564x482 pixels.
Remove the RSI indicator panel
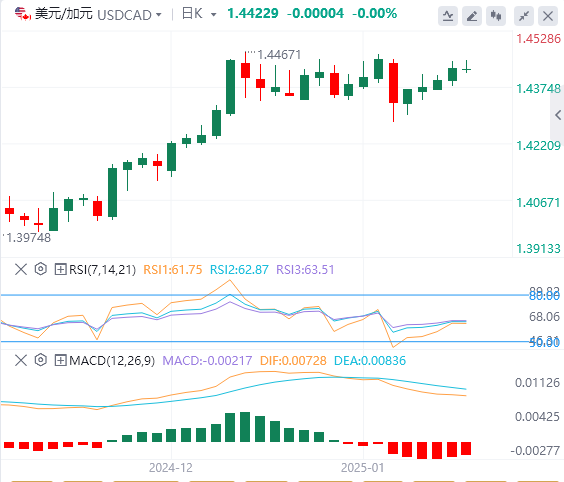[x=21, y=269]
